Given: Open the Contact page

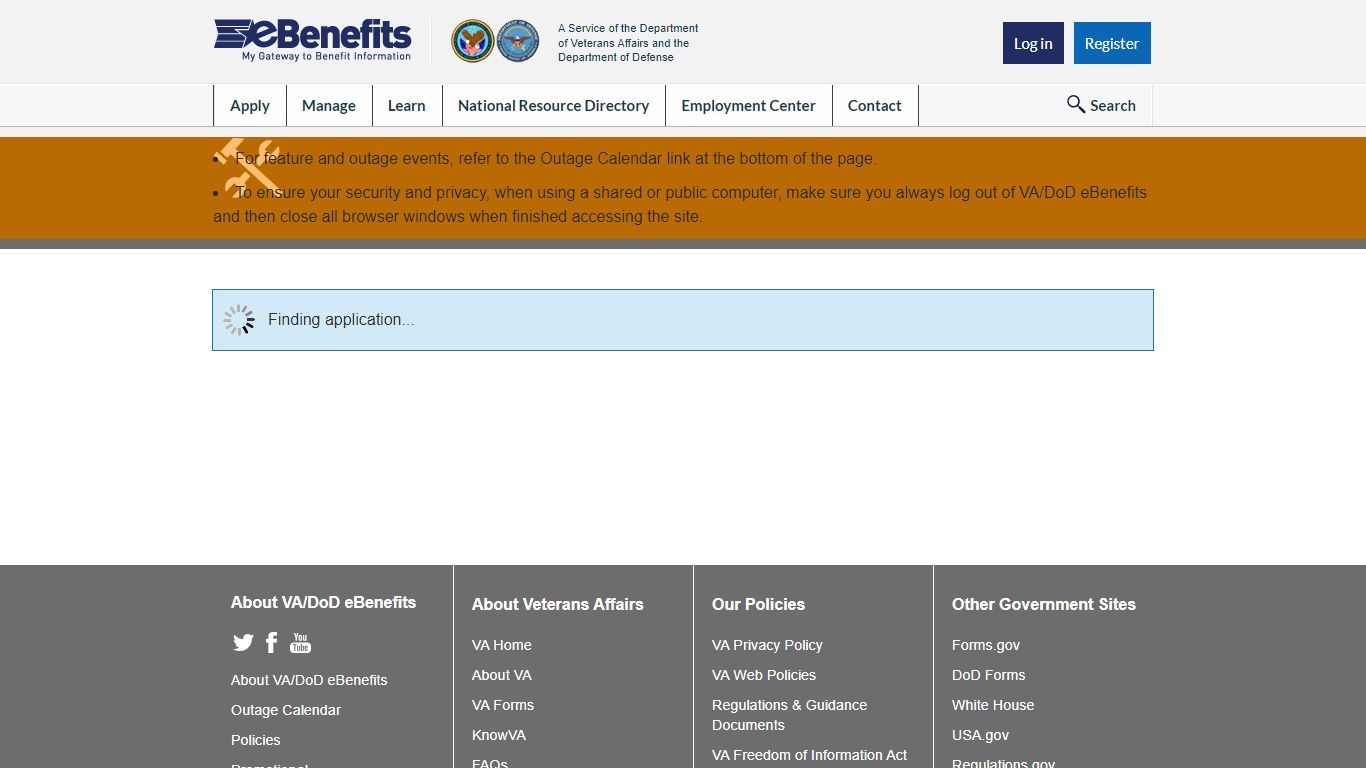Looking at the screenshot, I should click(875, 105).
